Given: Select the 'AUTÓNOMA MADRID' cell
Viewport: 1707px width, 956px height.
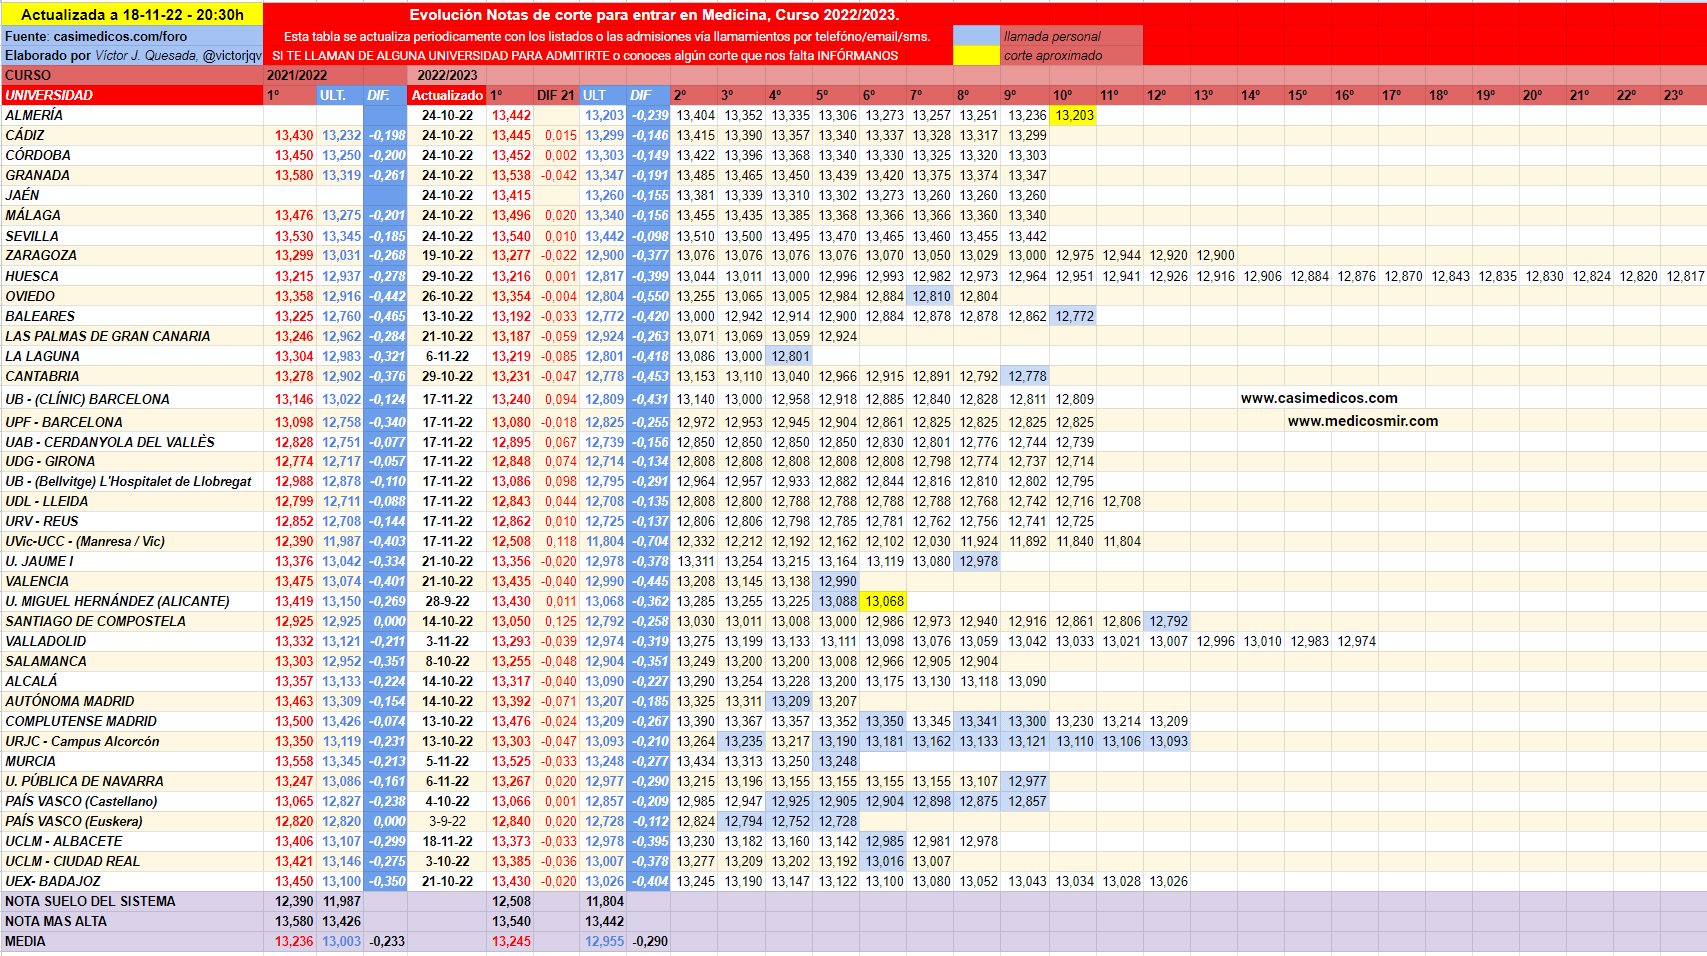Looking at the screenshot, I should [x=132, y=701].
